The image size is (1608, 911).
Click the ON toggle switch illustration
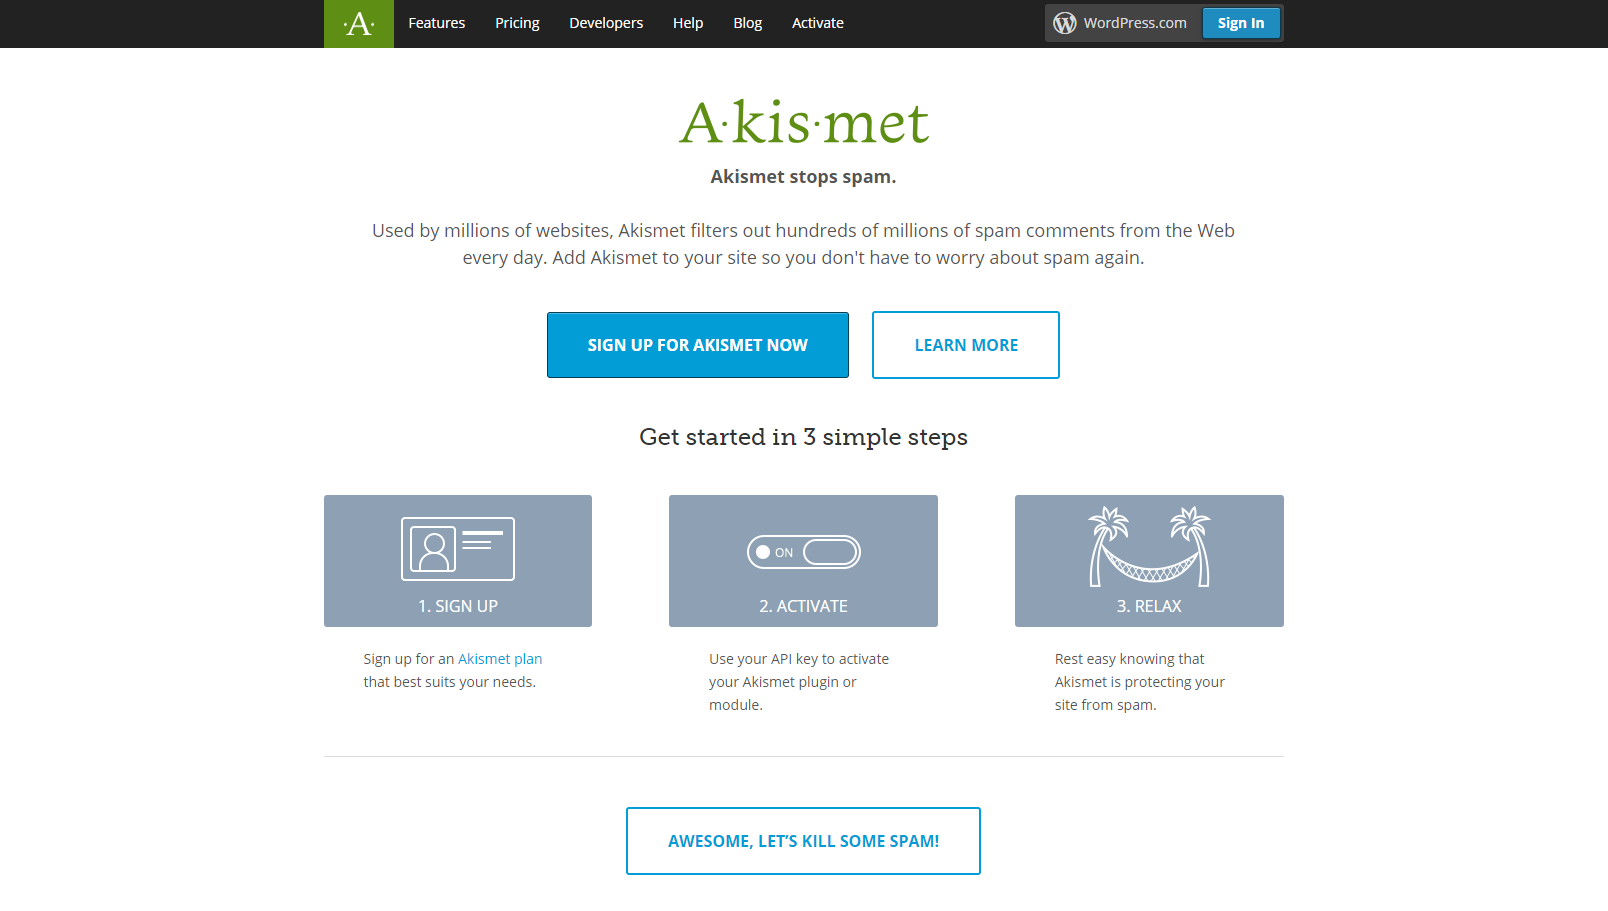pyautogui.click(x=804, y=552)
